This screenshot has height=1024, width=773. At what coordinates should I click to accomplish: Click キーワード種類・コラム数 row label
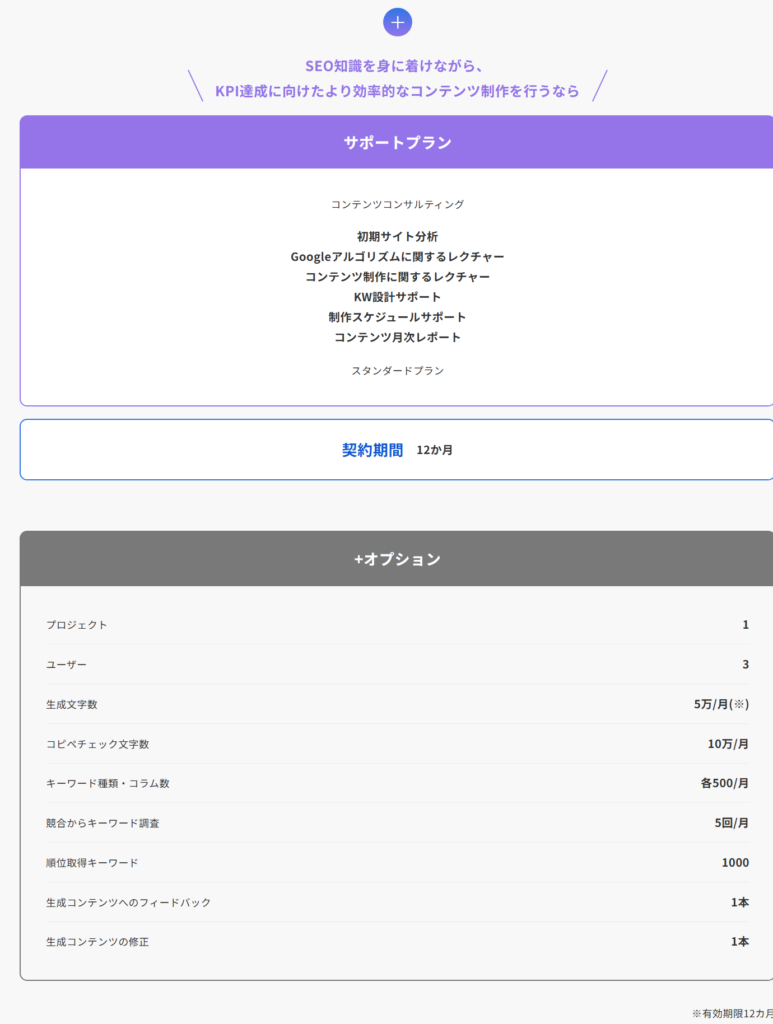tap(108, 784)
